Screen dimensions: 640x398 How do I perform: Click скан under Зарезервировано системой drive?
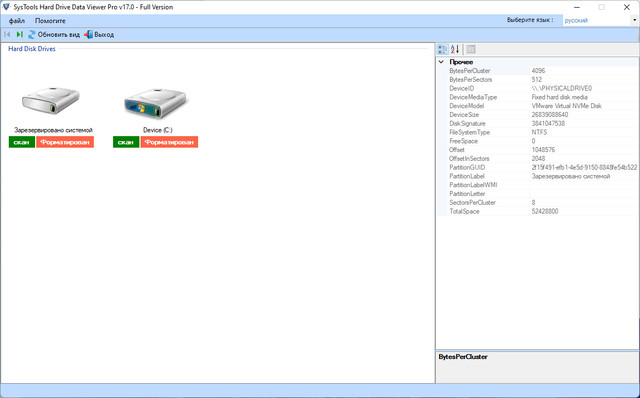tap(22, 142)
